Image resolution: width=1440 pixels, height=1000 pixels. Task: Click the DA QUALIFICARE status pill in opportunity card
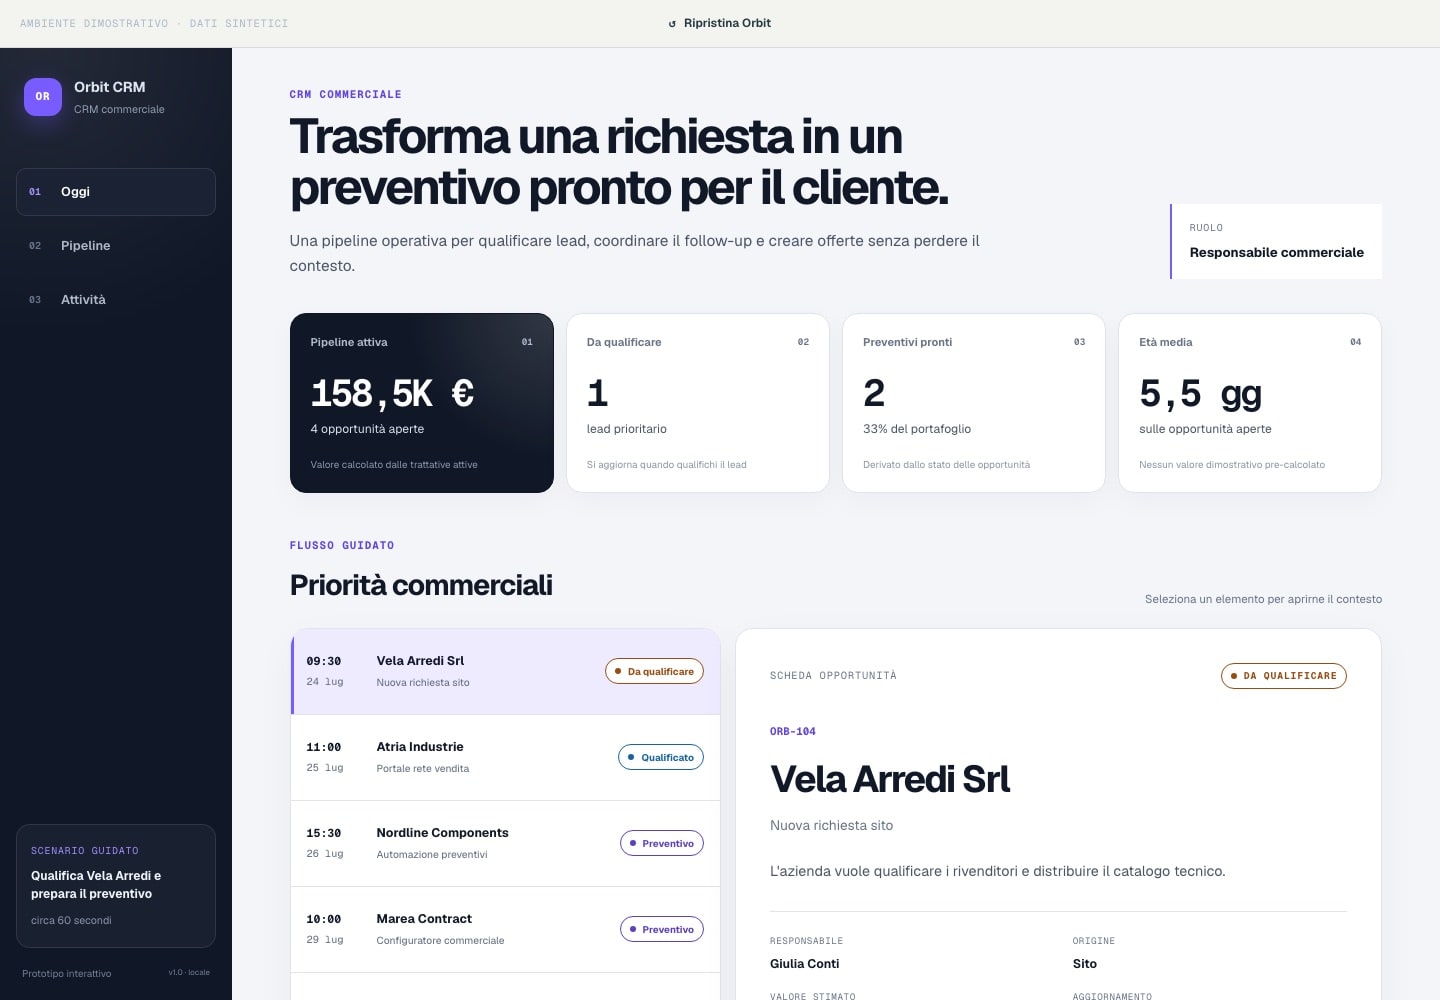[1284, 676]
